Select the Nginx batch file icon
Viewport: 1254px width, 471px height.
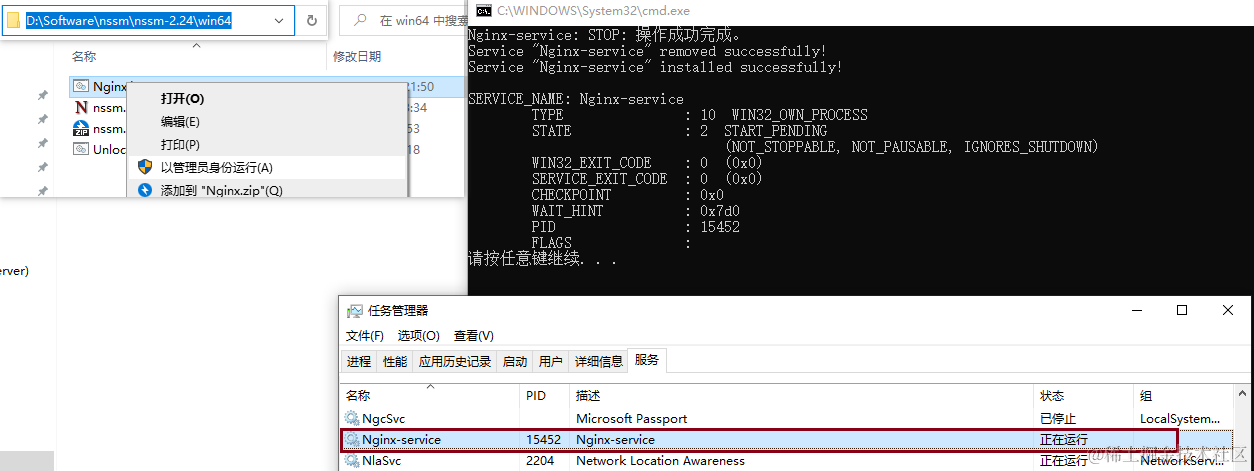pos(81,87)
